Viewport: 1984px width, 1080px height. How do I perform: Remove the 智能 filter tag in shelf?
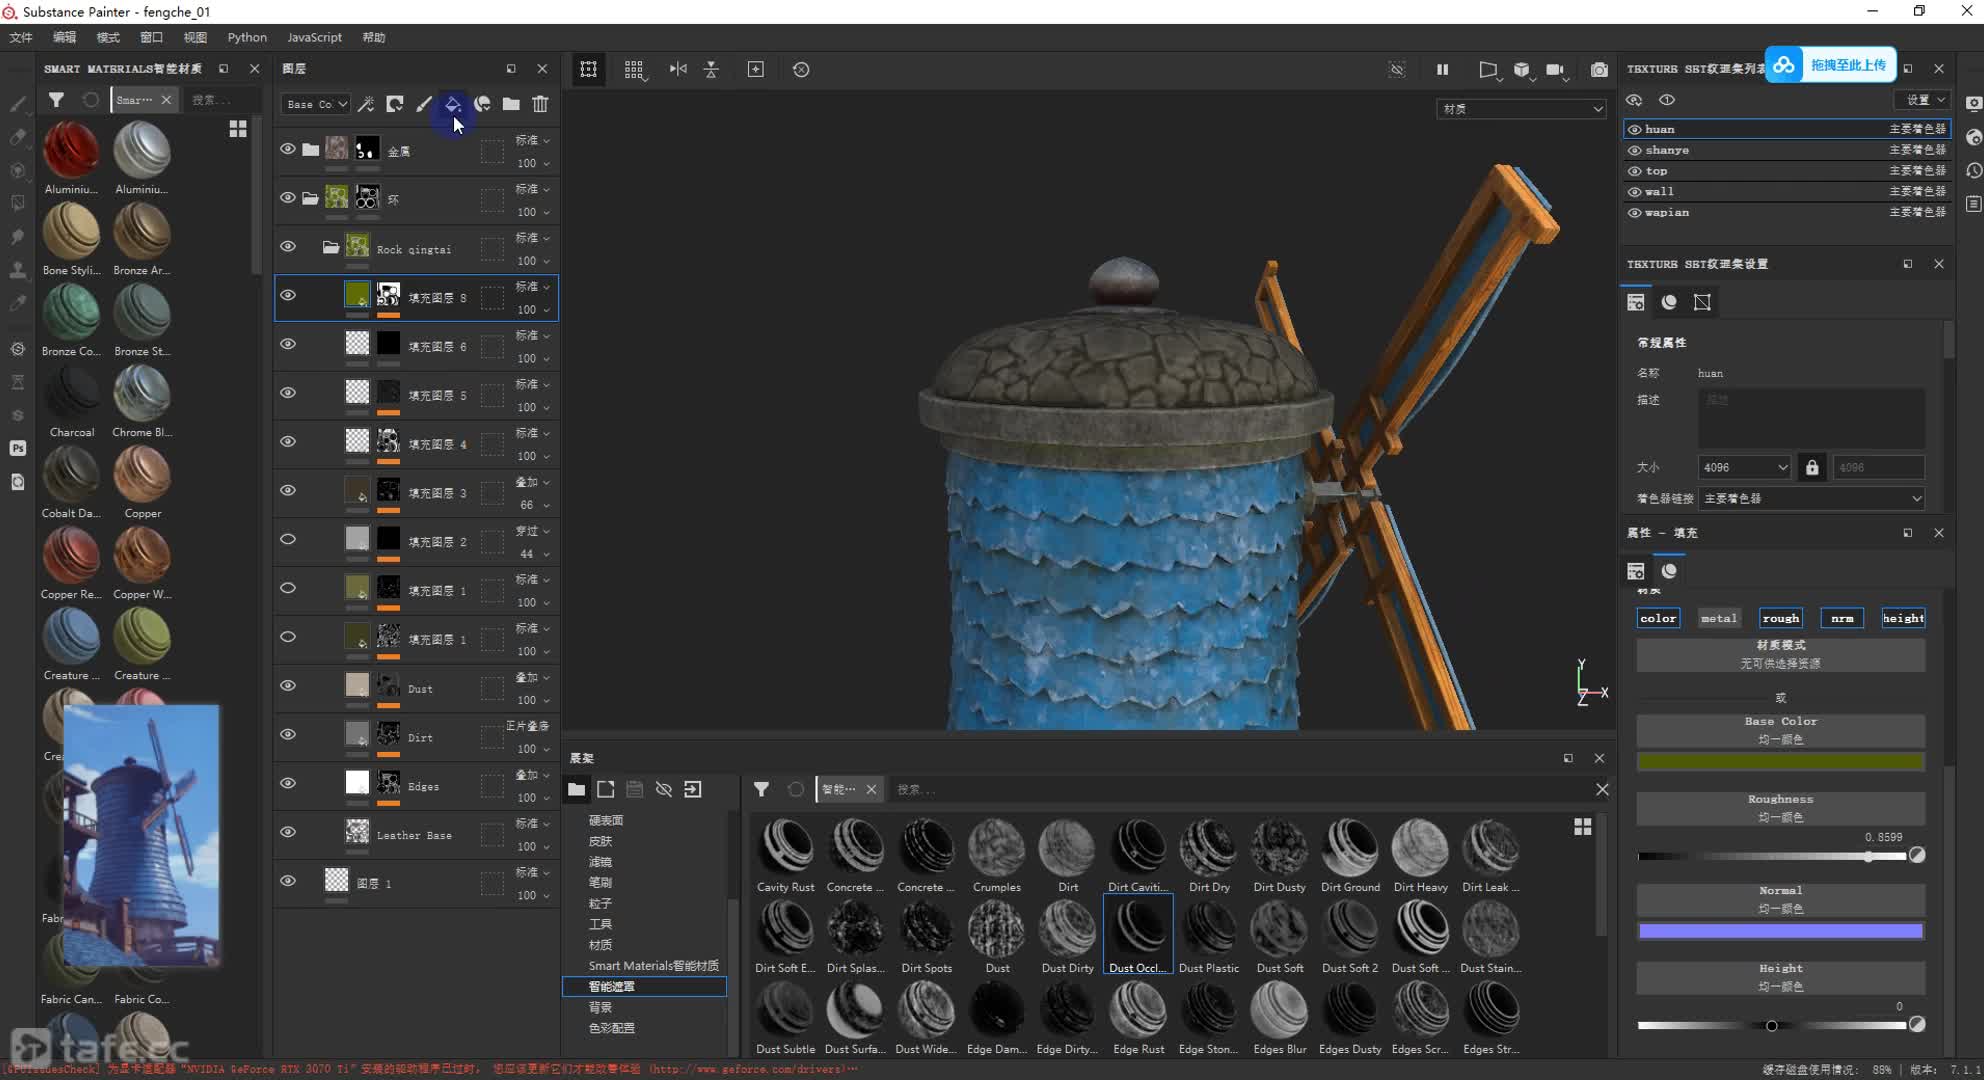tap(871, 789)
